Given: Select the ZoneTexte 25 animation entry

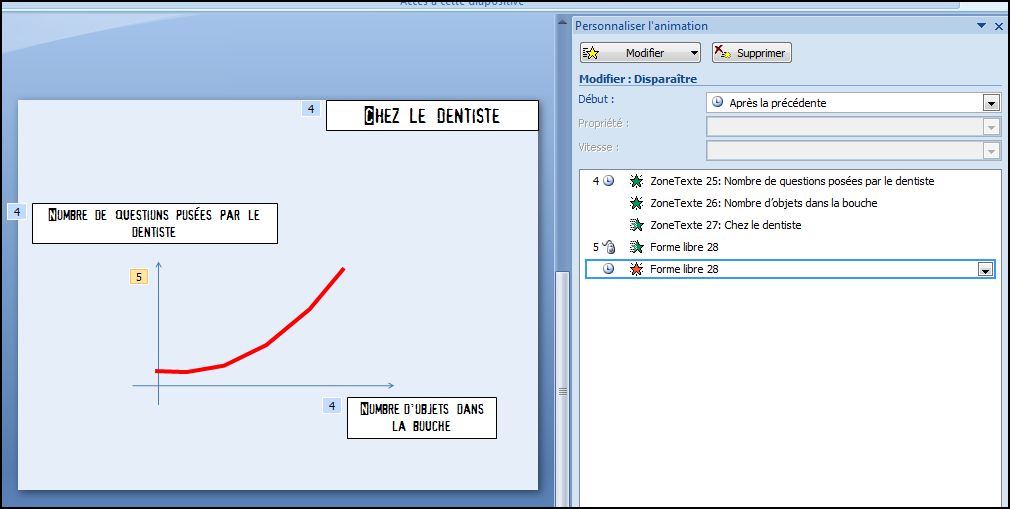Looking at the screenshot, I should [x=791, y=181].
